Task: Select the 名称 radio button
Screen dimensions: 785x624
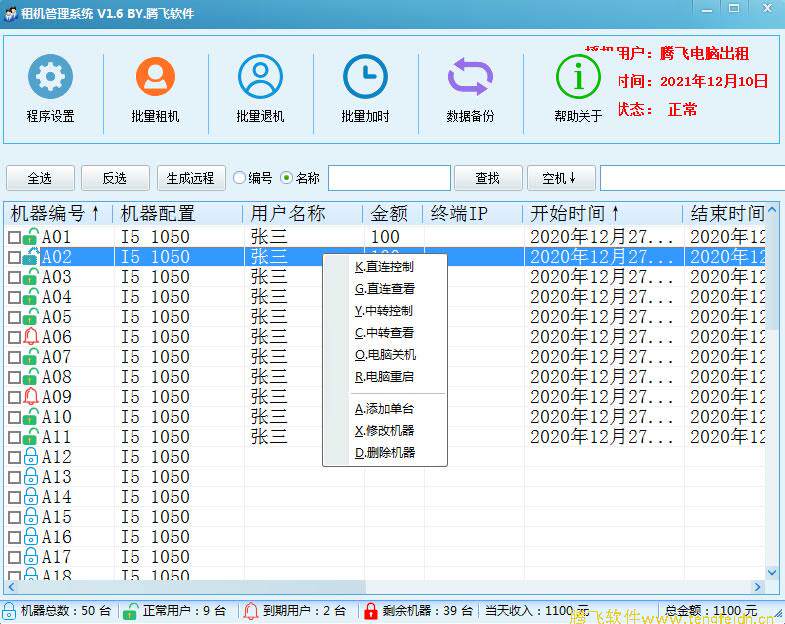Action: pyautogui.click(x=286, y=178)
